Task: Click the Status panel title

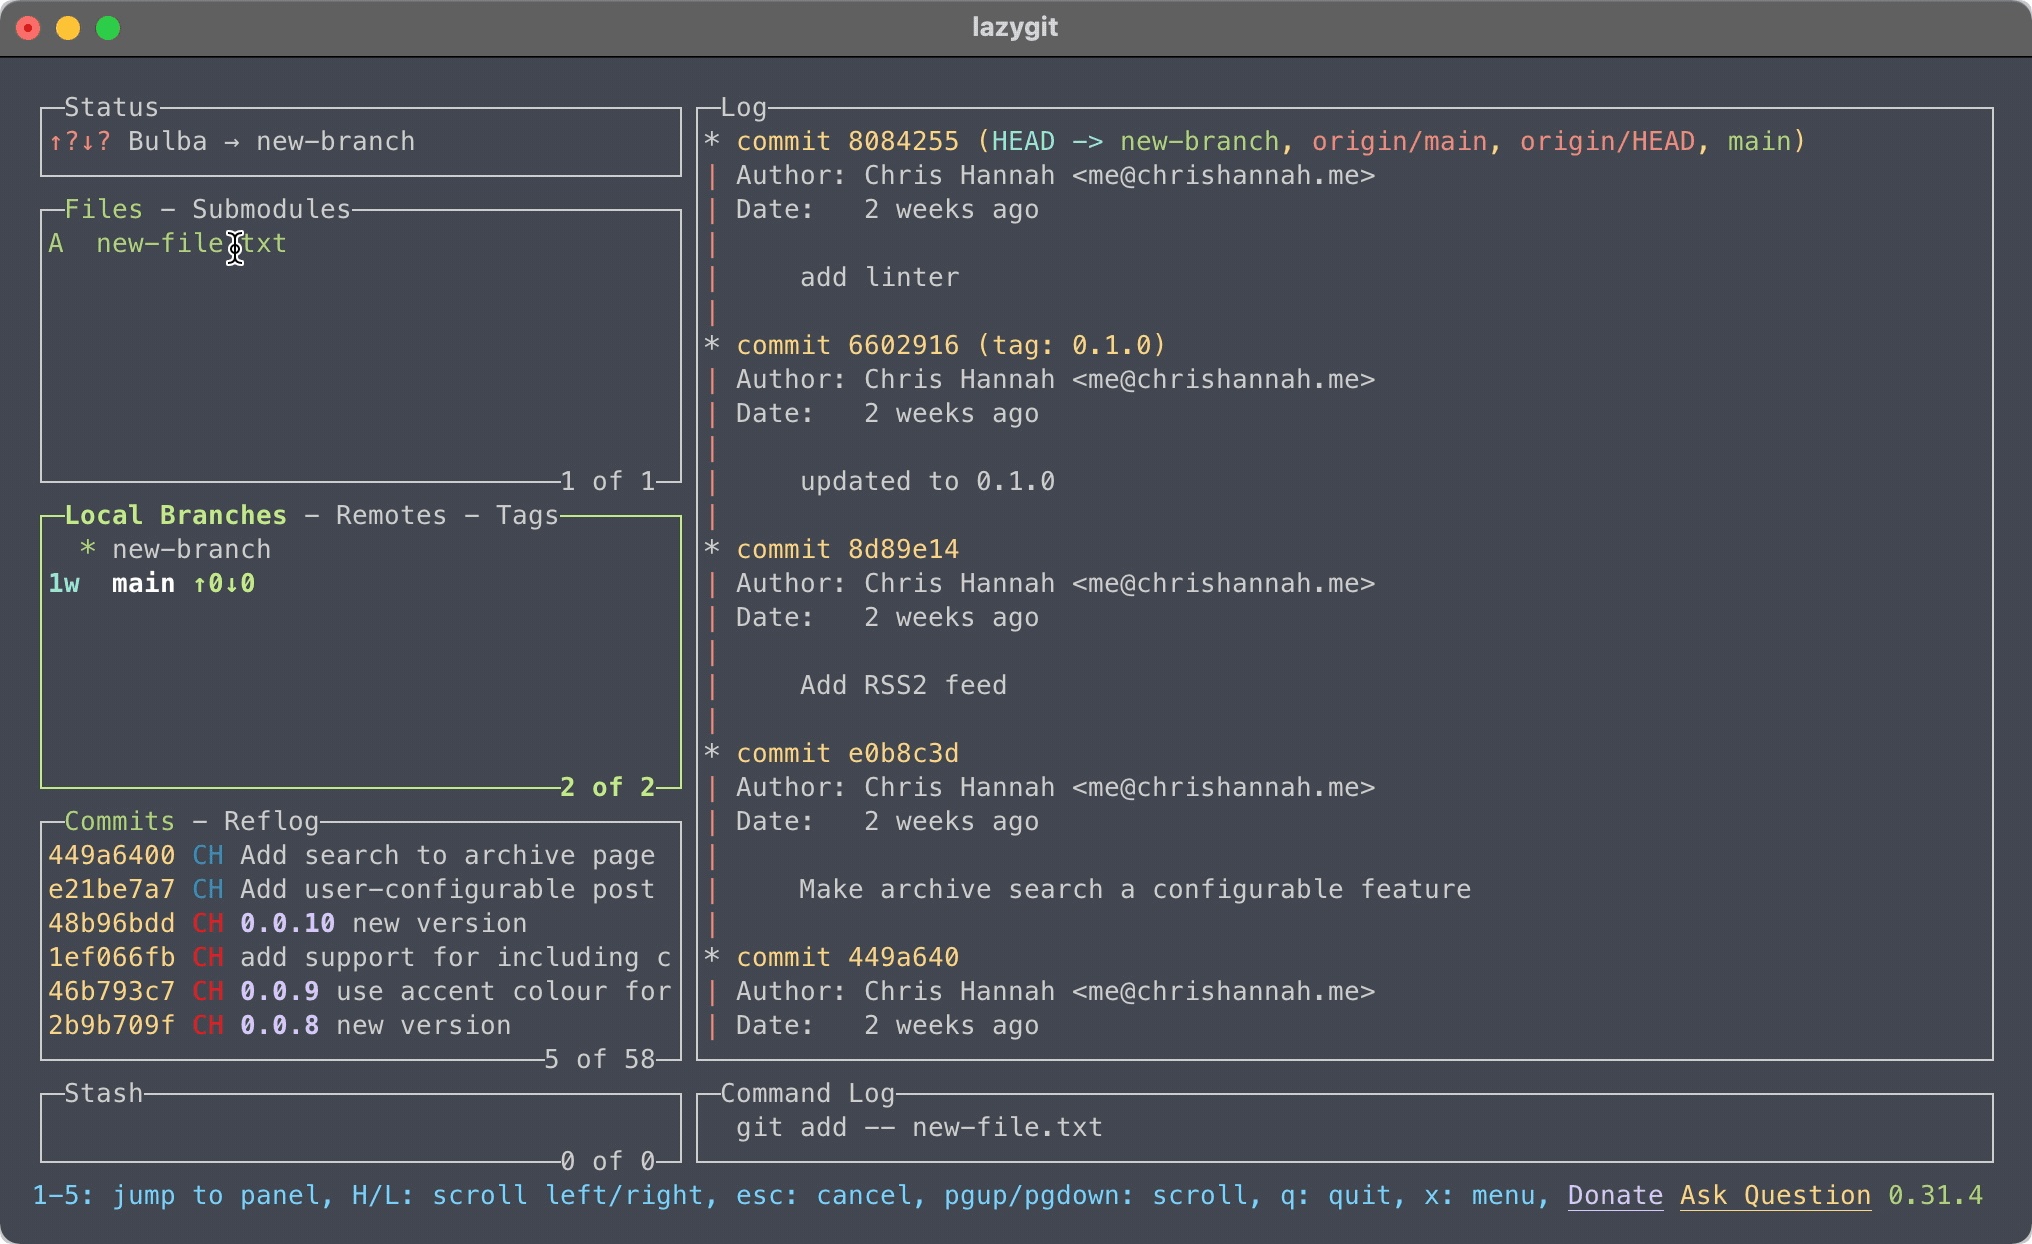Action: 112,107
